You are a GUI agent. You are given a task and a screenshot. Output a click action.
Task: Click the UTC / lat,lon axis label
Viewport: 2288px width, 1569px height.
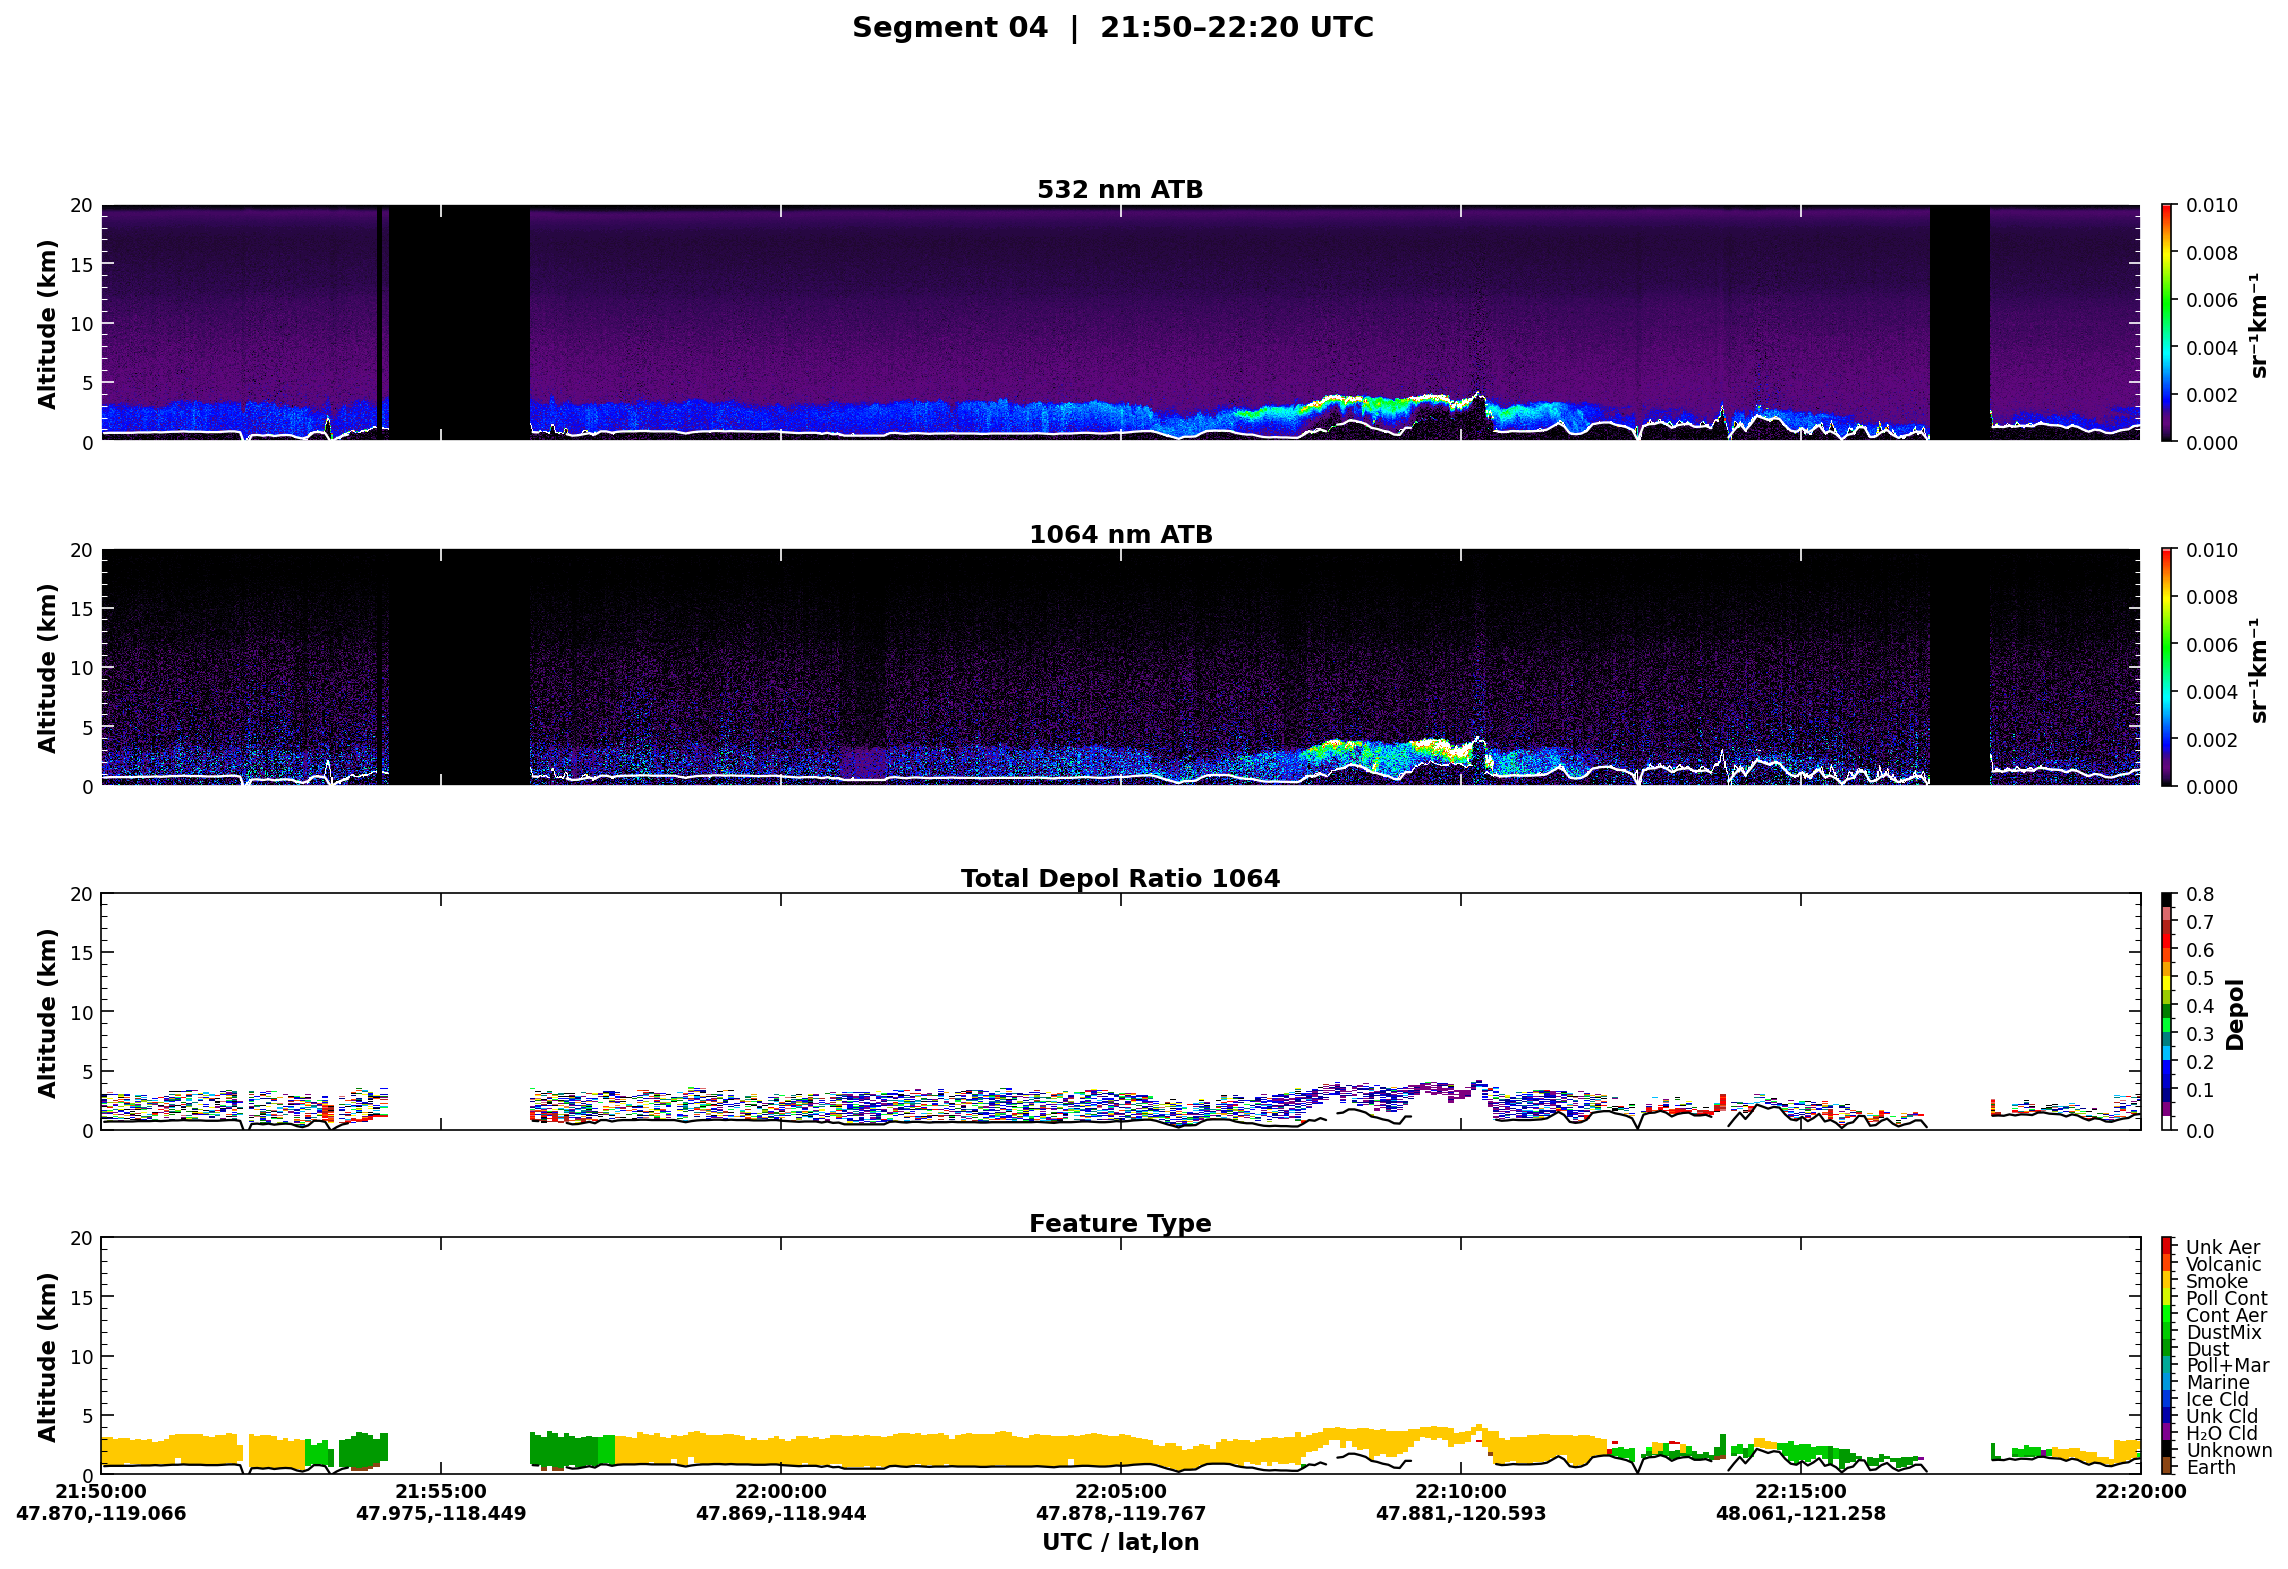1120,1542
